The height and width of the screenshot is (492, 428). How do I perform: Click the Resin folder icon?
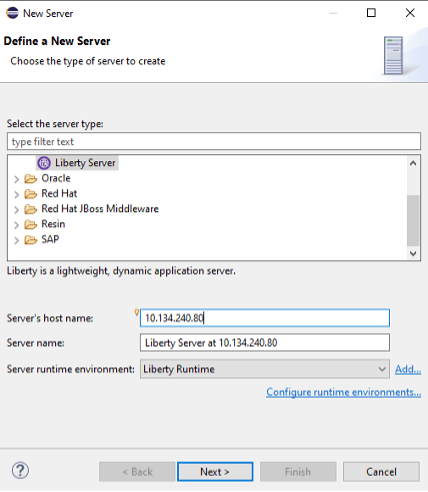coord(31,225)
